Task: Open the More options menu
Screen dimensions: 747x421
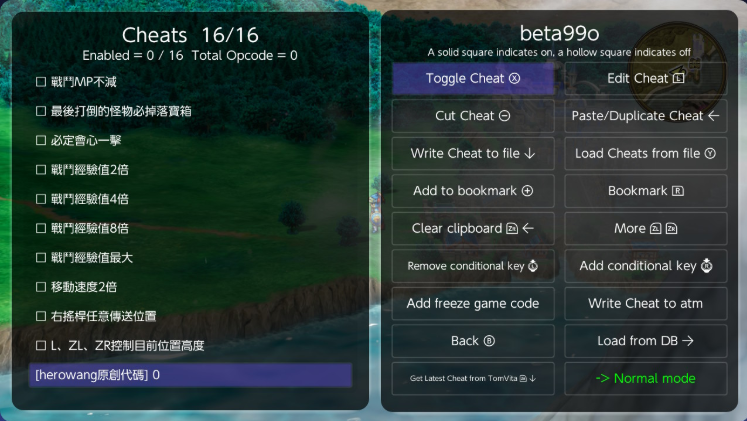Action: [x=645, y=229]
